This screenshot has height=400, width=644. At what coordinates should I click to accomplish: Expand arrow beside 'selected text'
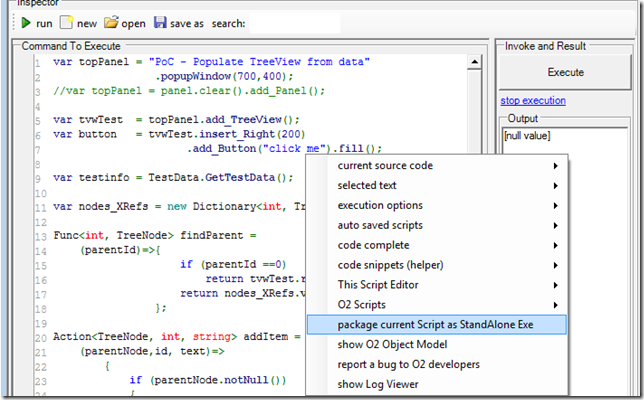click(555, 186)
